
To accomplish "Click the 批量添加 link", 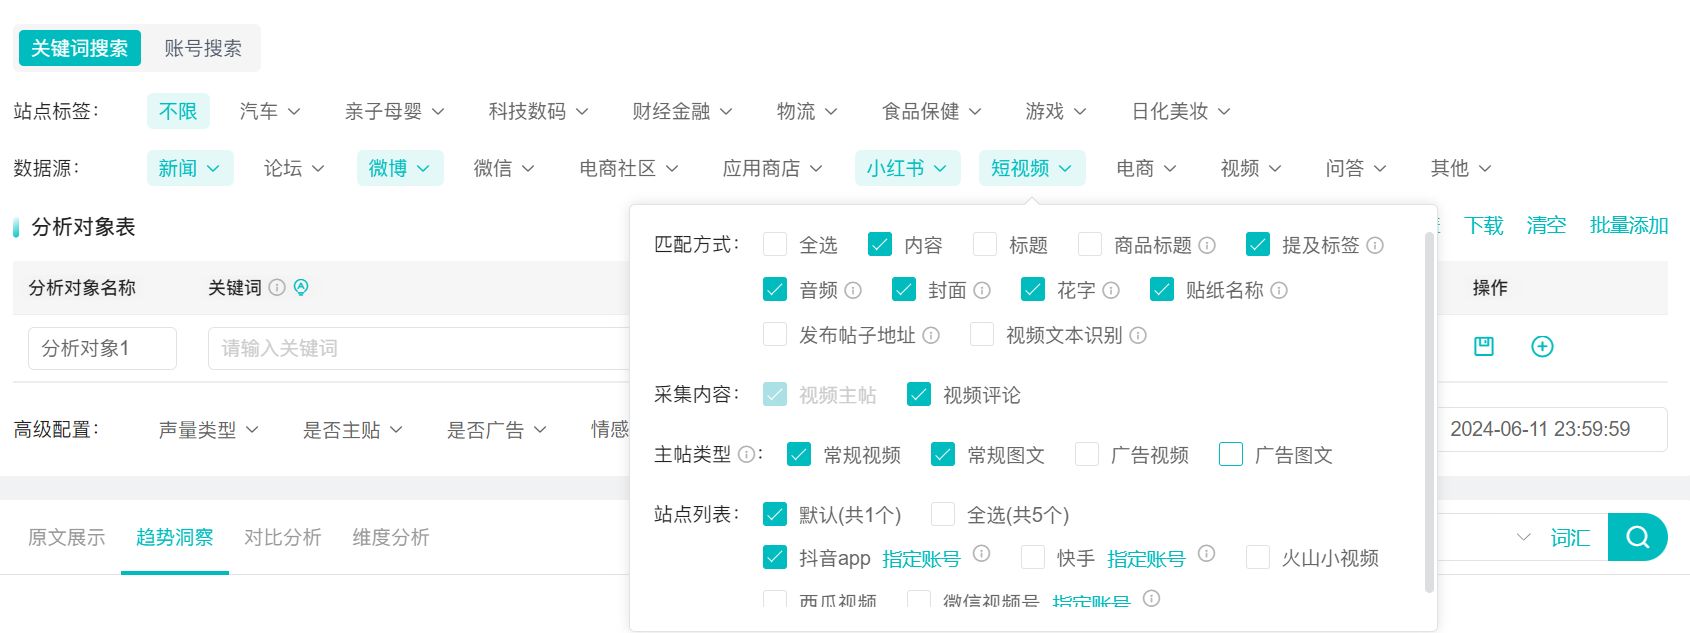I will 1629,226.
